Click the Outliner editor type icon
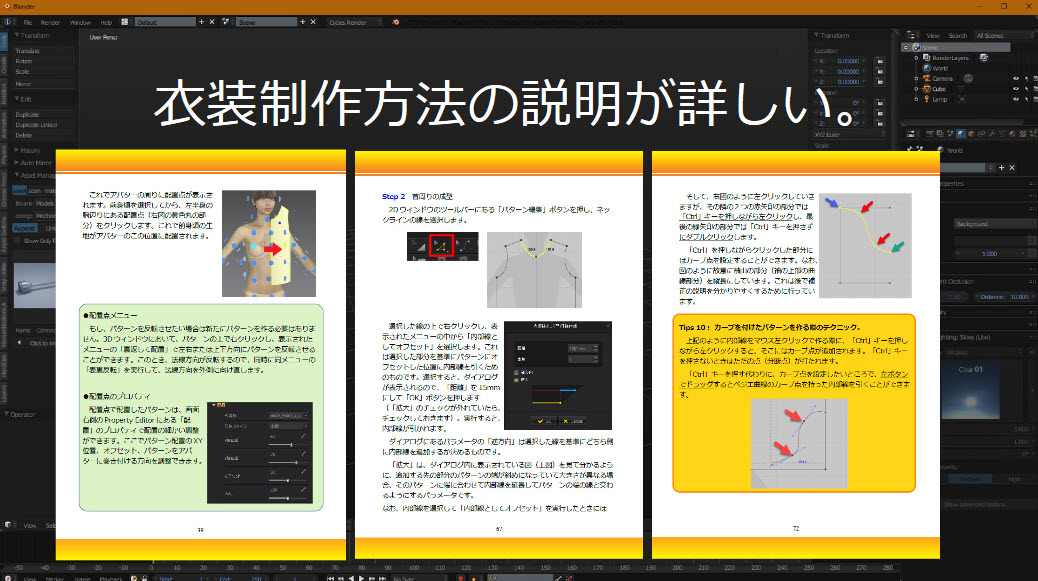This screenshot has width=1038, height=581. tap(912, 35)
